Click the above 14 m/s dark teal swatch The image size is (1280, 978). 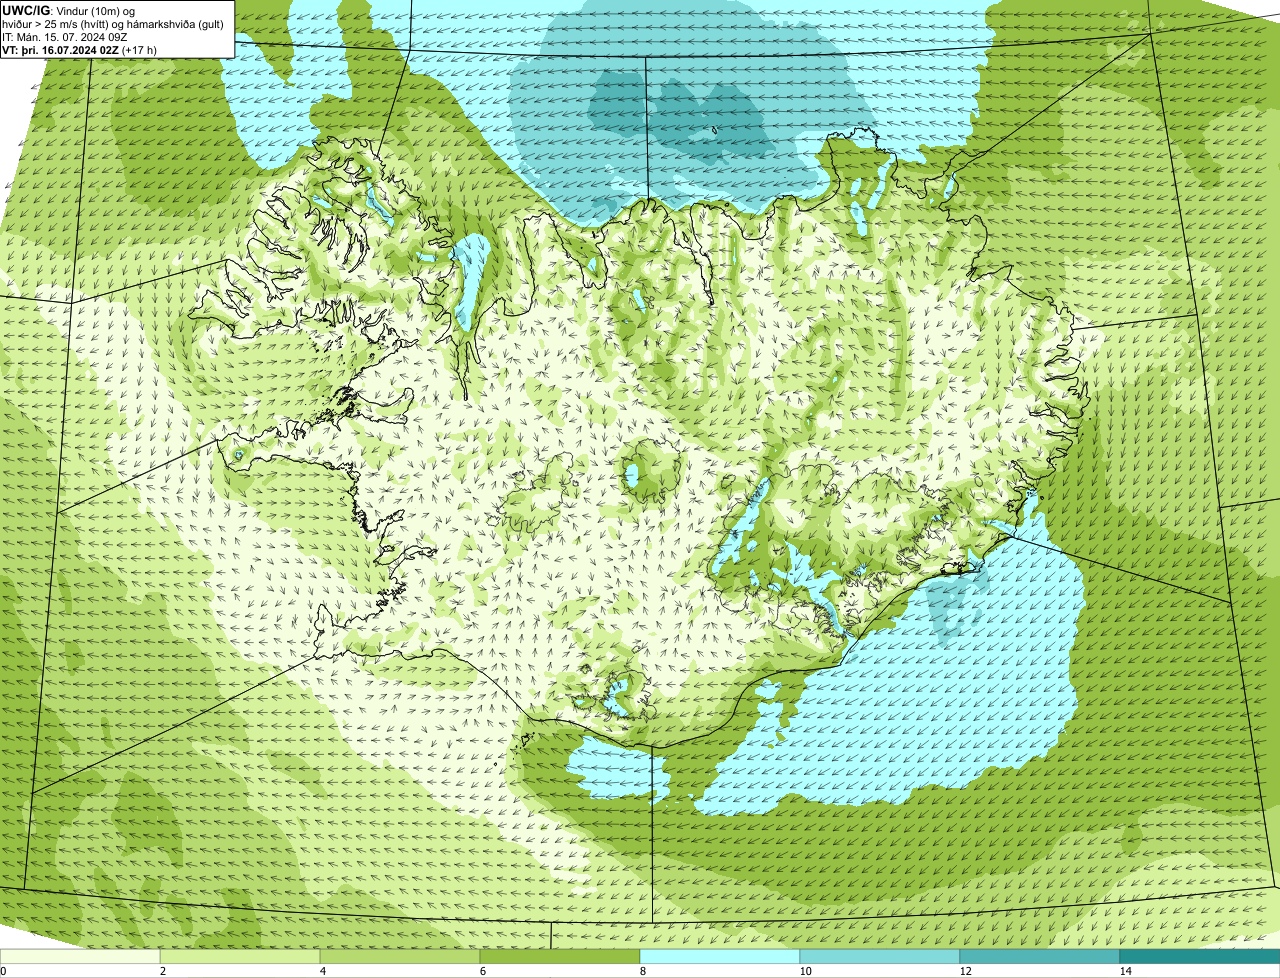tap(1200, 957)
